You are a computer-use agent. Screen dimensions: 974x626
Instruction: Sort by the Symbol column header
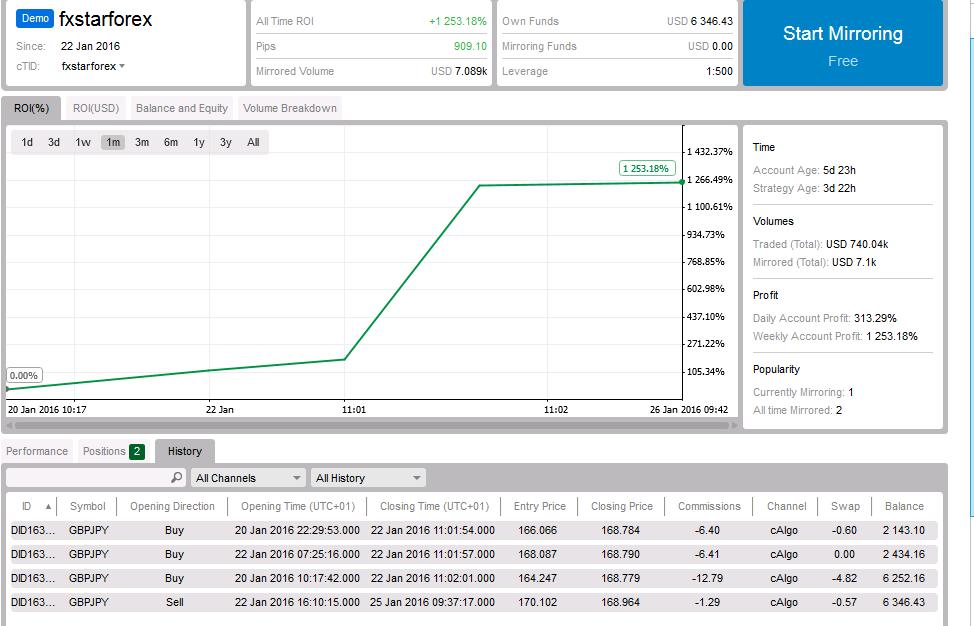coord(88,506)
